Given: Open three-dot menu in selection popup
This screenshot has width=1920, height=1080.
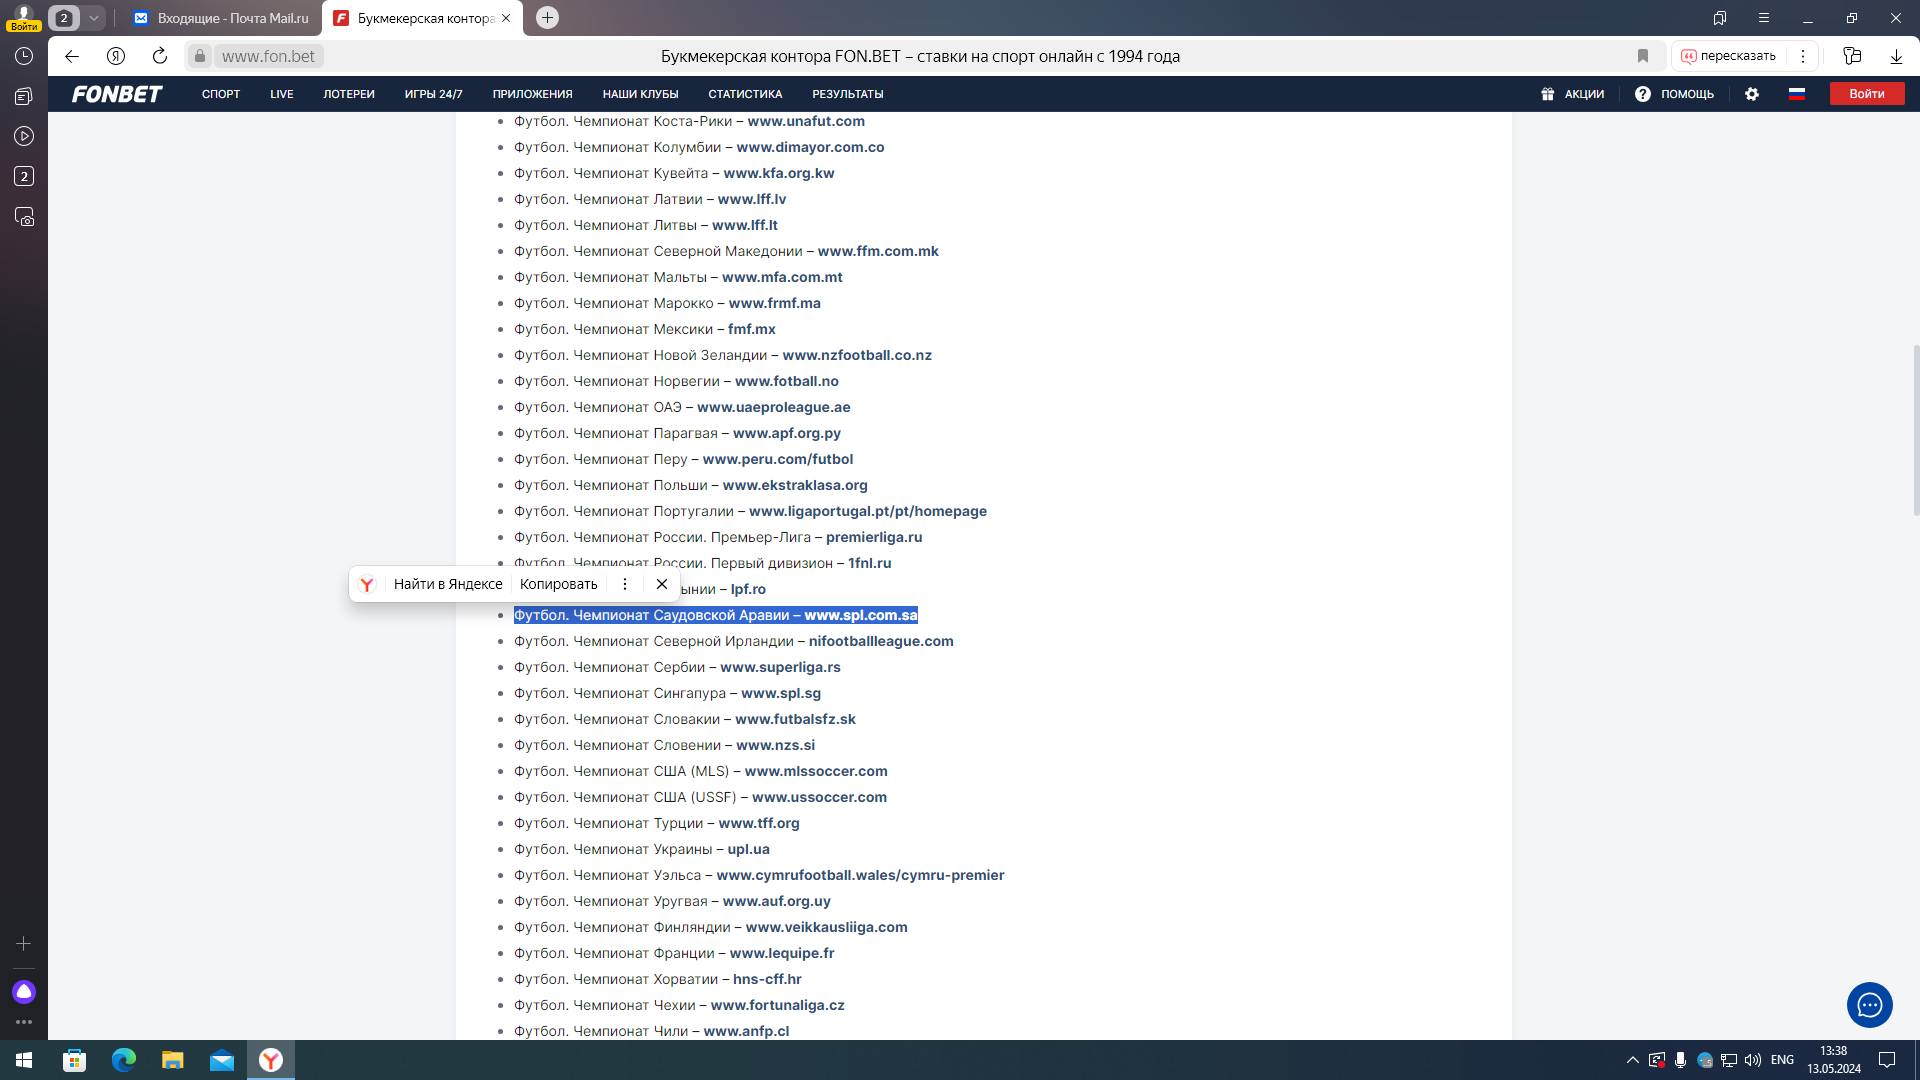Looking at the screenshot, I should 625,584.
